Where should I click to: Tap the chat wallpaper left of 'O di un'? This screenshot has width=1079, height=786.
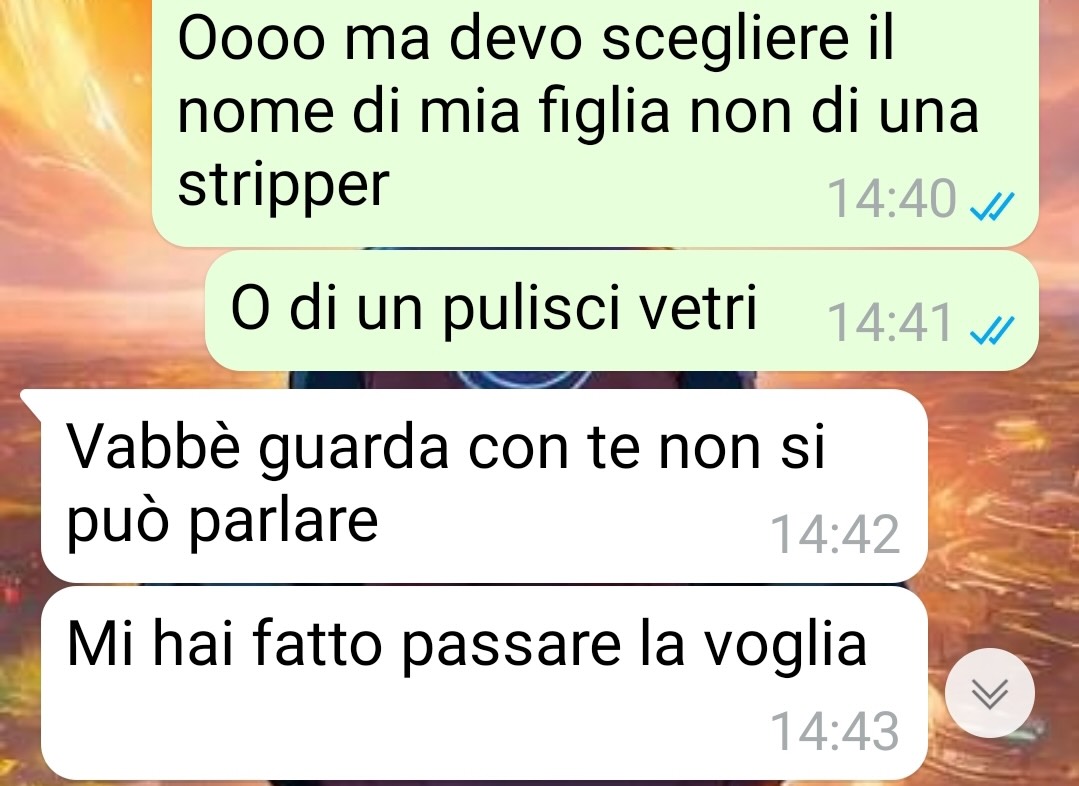(x=103, y=310)
